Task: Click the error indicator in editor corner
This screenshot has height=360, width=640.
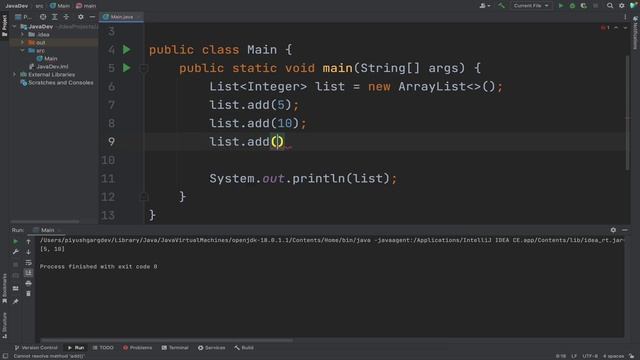Action: click(x=605, y=27)
